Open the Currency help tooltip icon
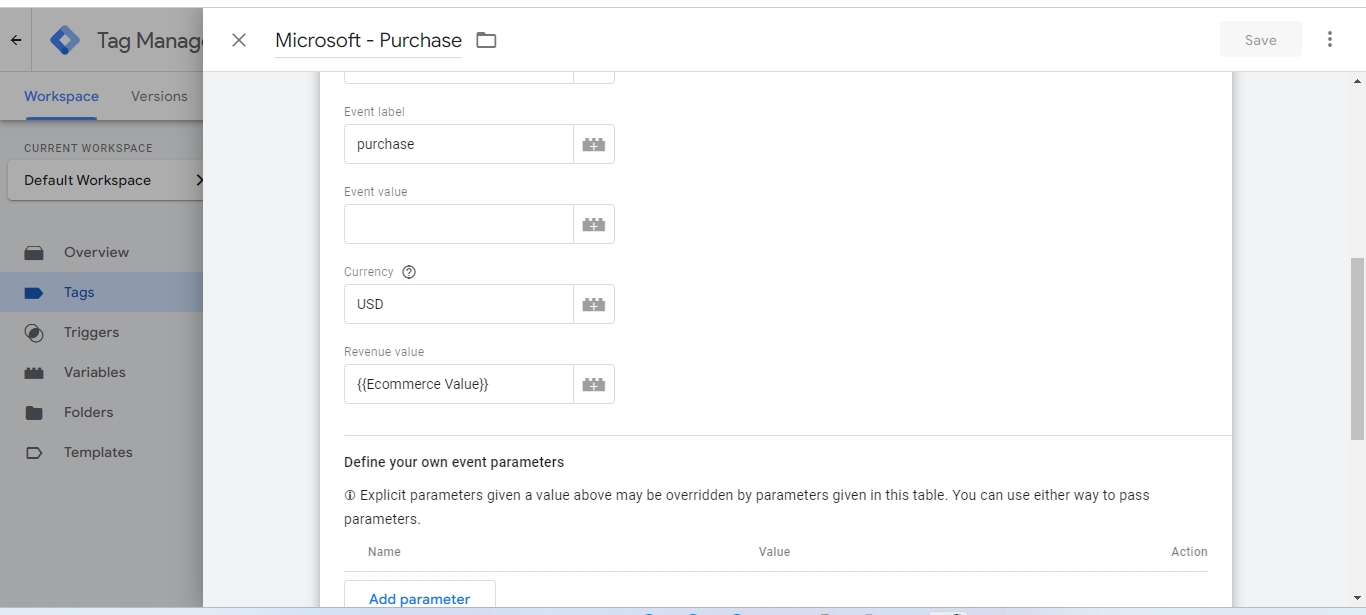This screenshot has width=1366, height=615. [x=408, y=272]
